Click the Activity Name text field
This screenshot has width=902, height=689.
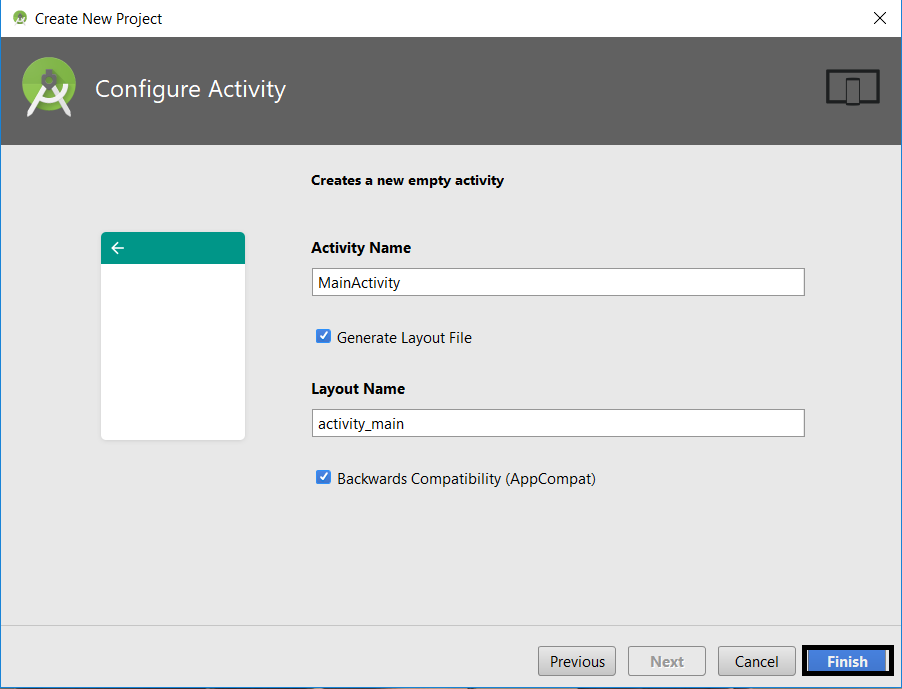tap(557, 282)
